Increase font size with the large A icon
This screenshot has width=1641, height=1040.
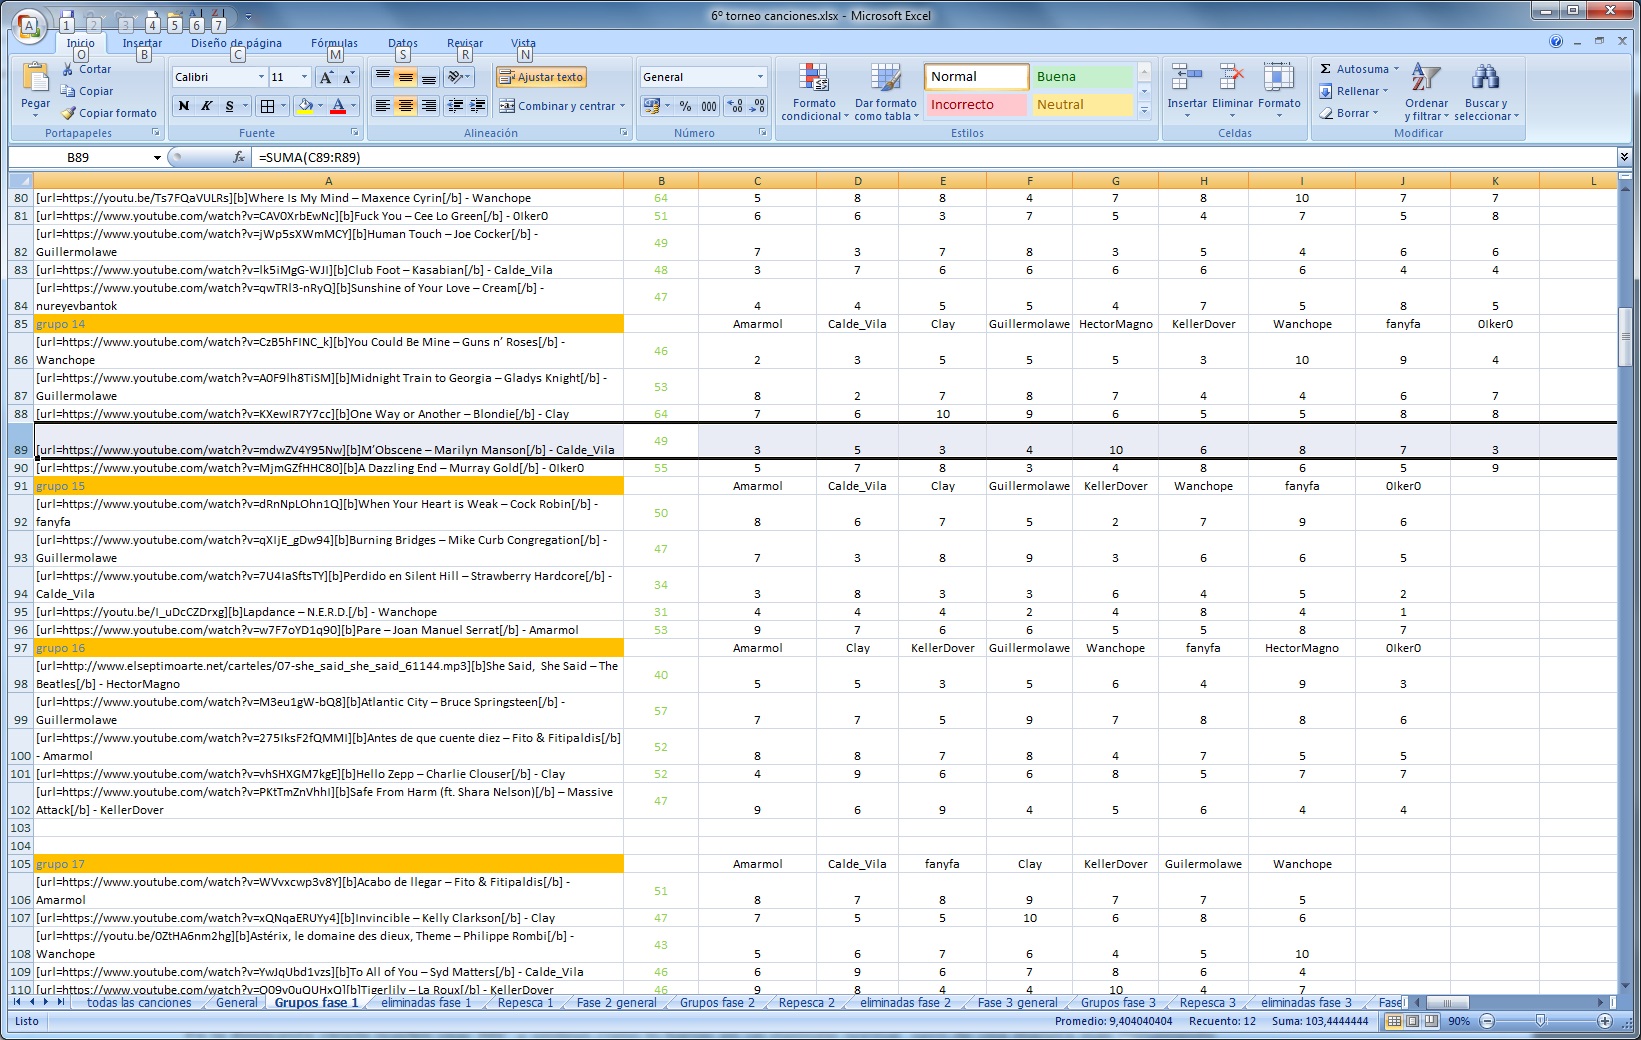[326, 77]
